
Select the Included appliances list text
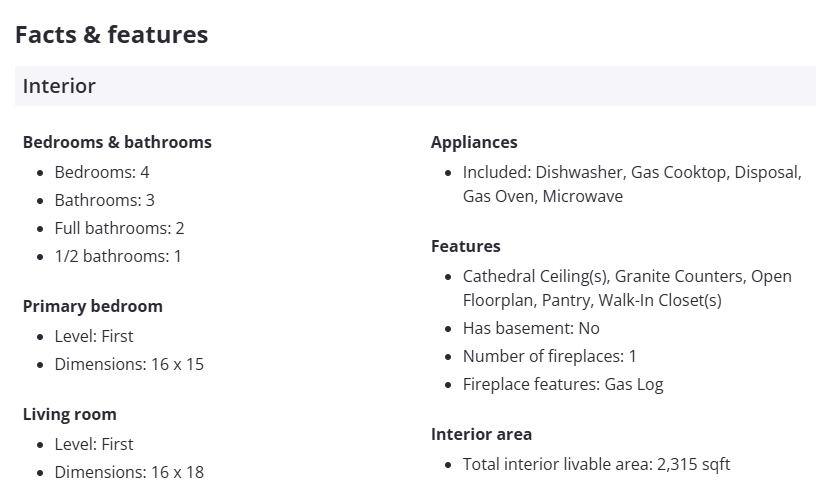tap(631, 184)
